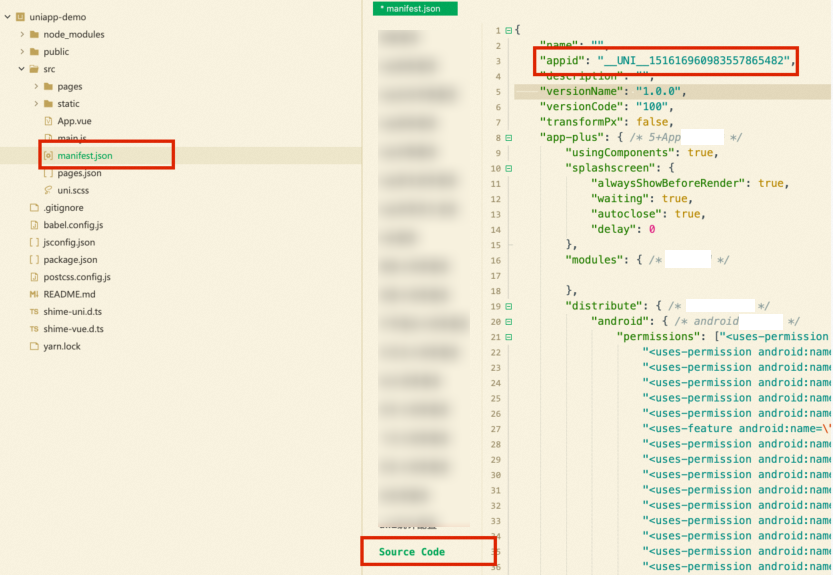This screenshot has height=575, width=833.
Task: Open shime-vue.d.ts in the file tree
Action: pyautogui.click(x=73, y=329)
